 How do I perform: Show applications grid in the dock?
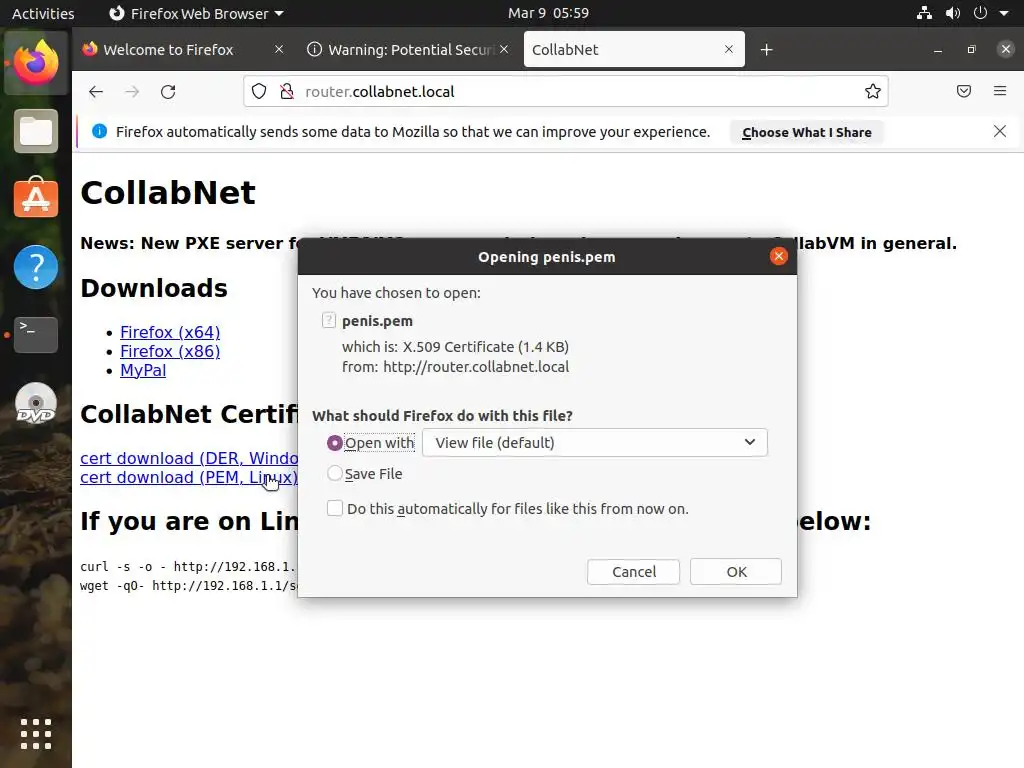tap(36, 734)
